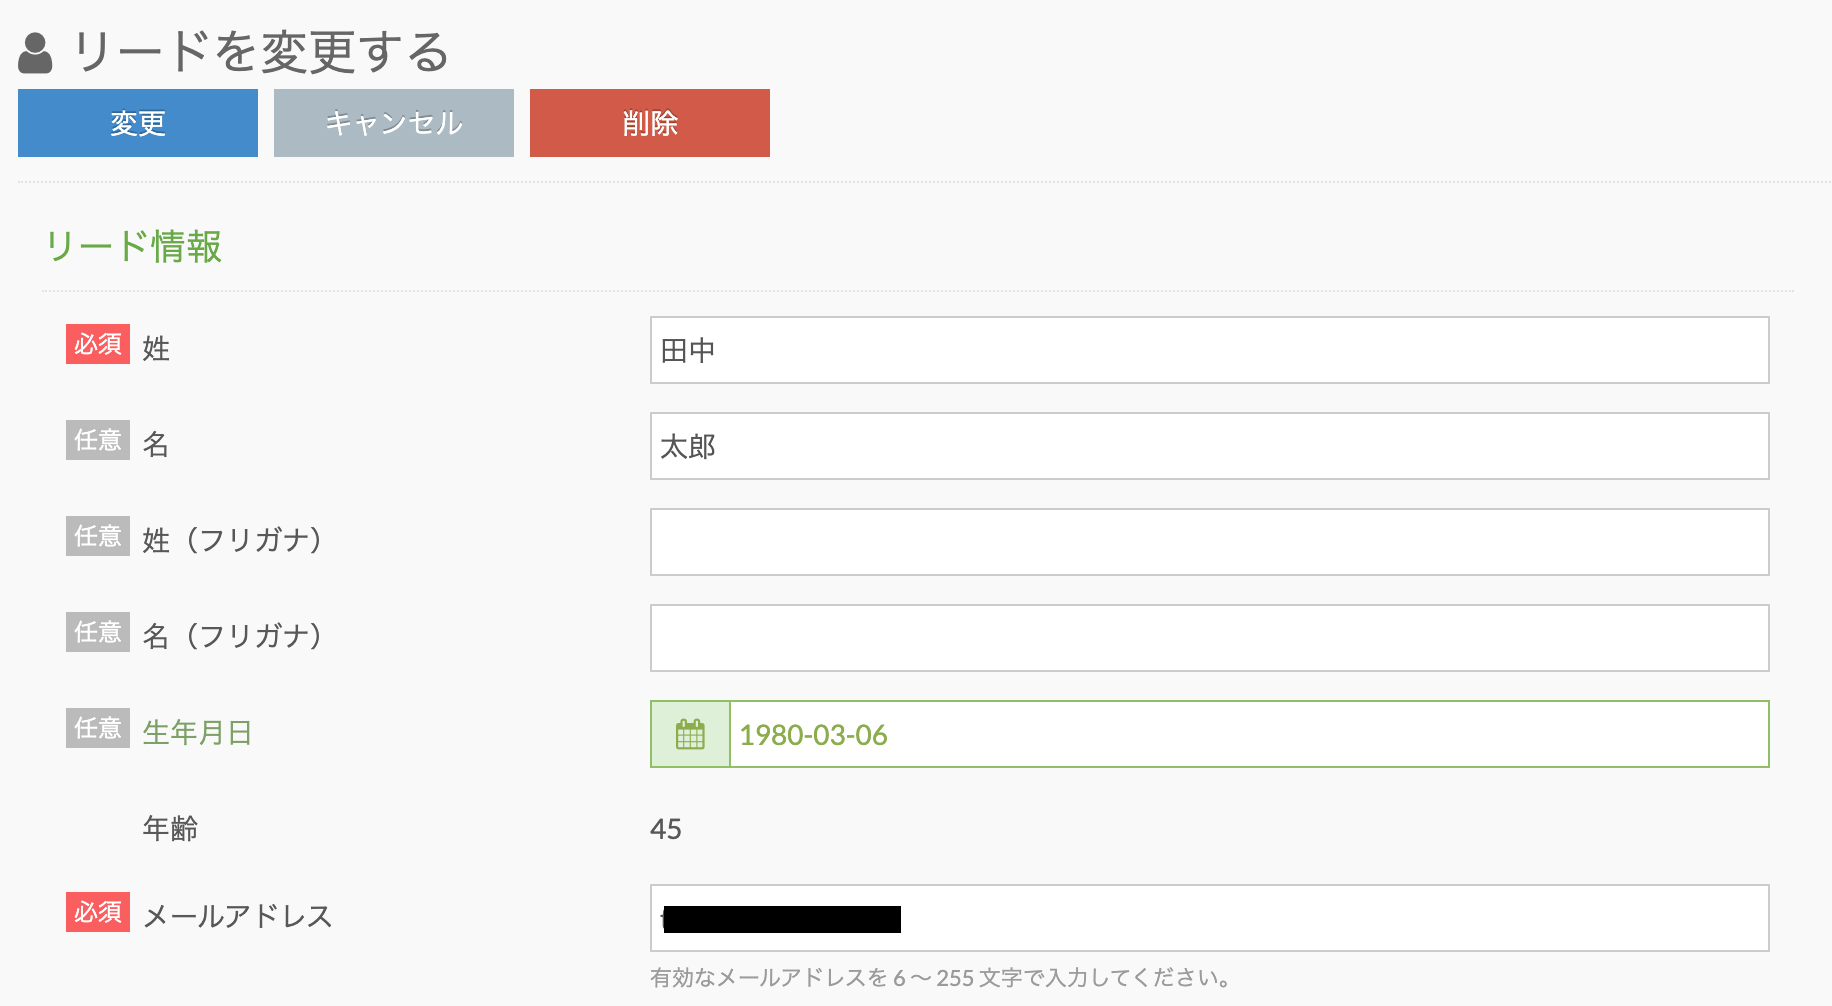Click the メールアドレス field label
This screenshot has height=1006, width=1832.
tap(237, 916)
